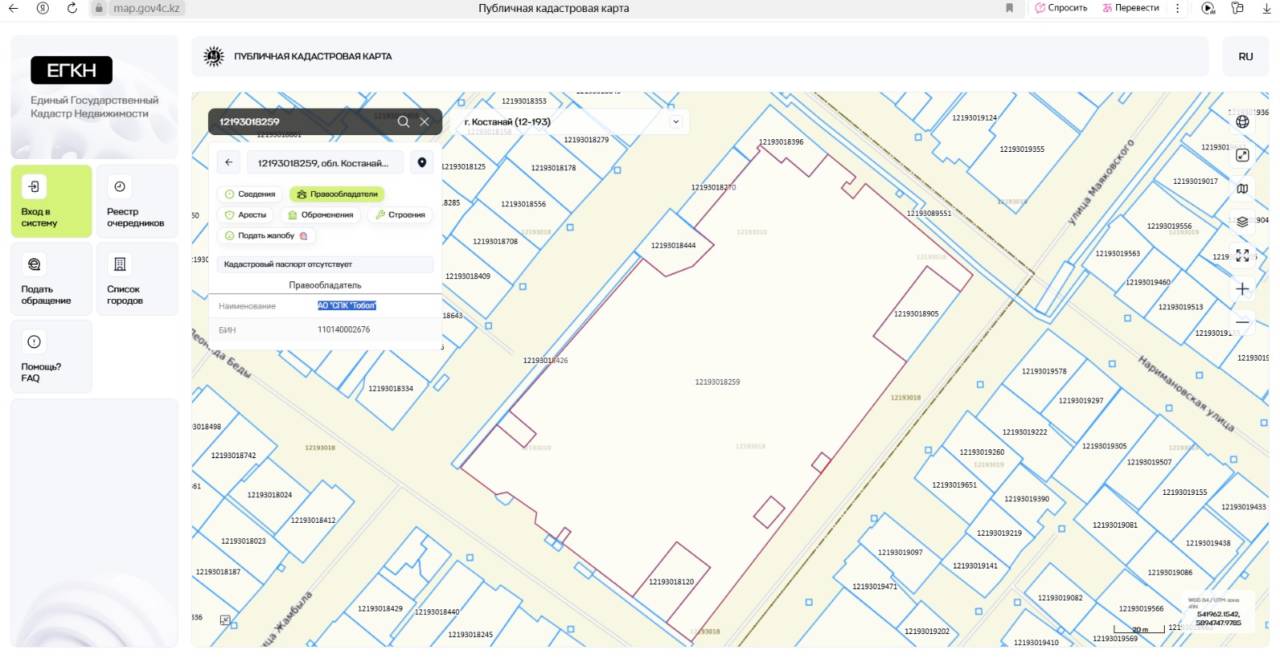Open the Обременения tab
Viewport: 1280px width, 658px height.
point(320,215)
